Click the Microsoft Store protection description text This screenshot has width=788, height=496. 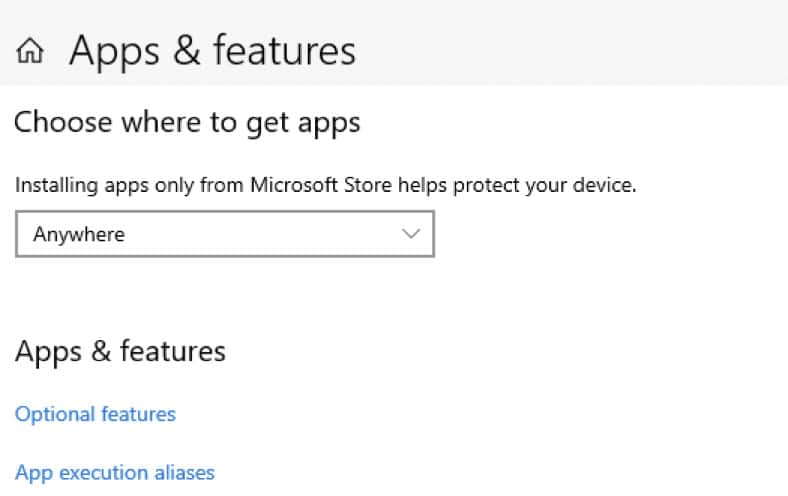(x=326, y=185)
